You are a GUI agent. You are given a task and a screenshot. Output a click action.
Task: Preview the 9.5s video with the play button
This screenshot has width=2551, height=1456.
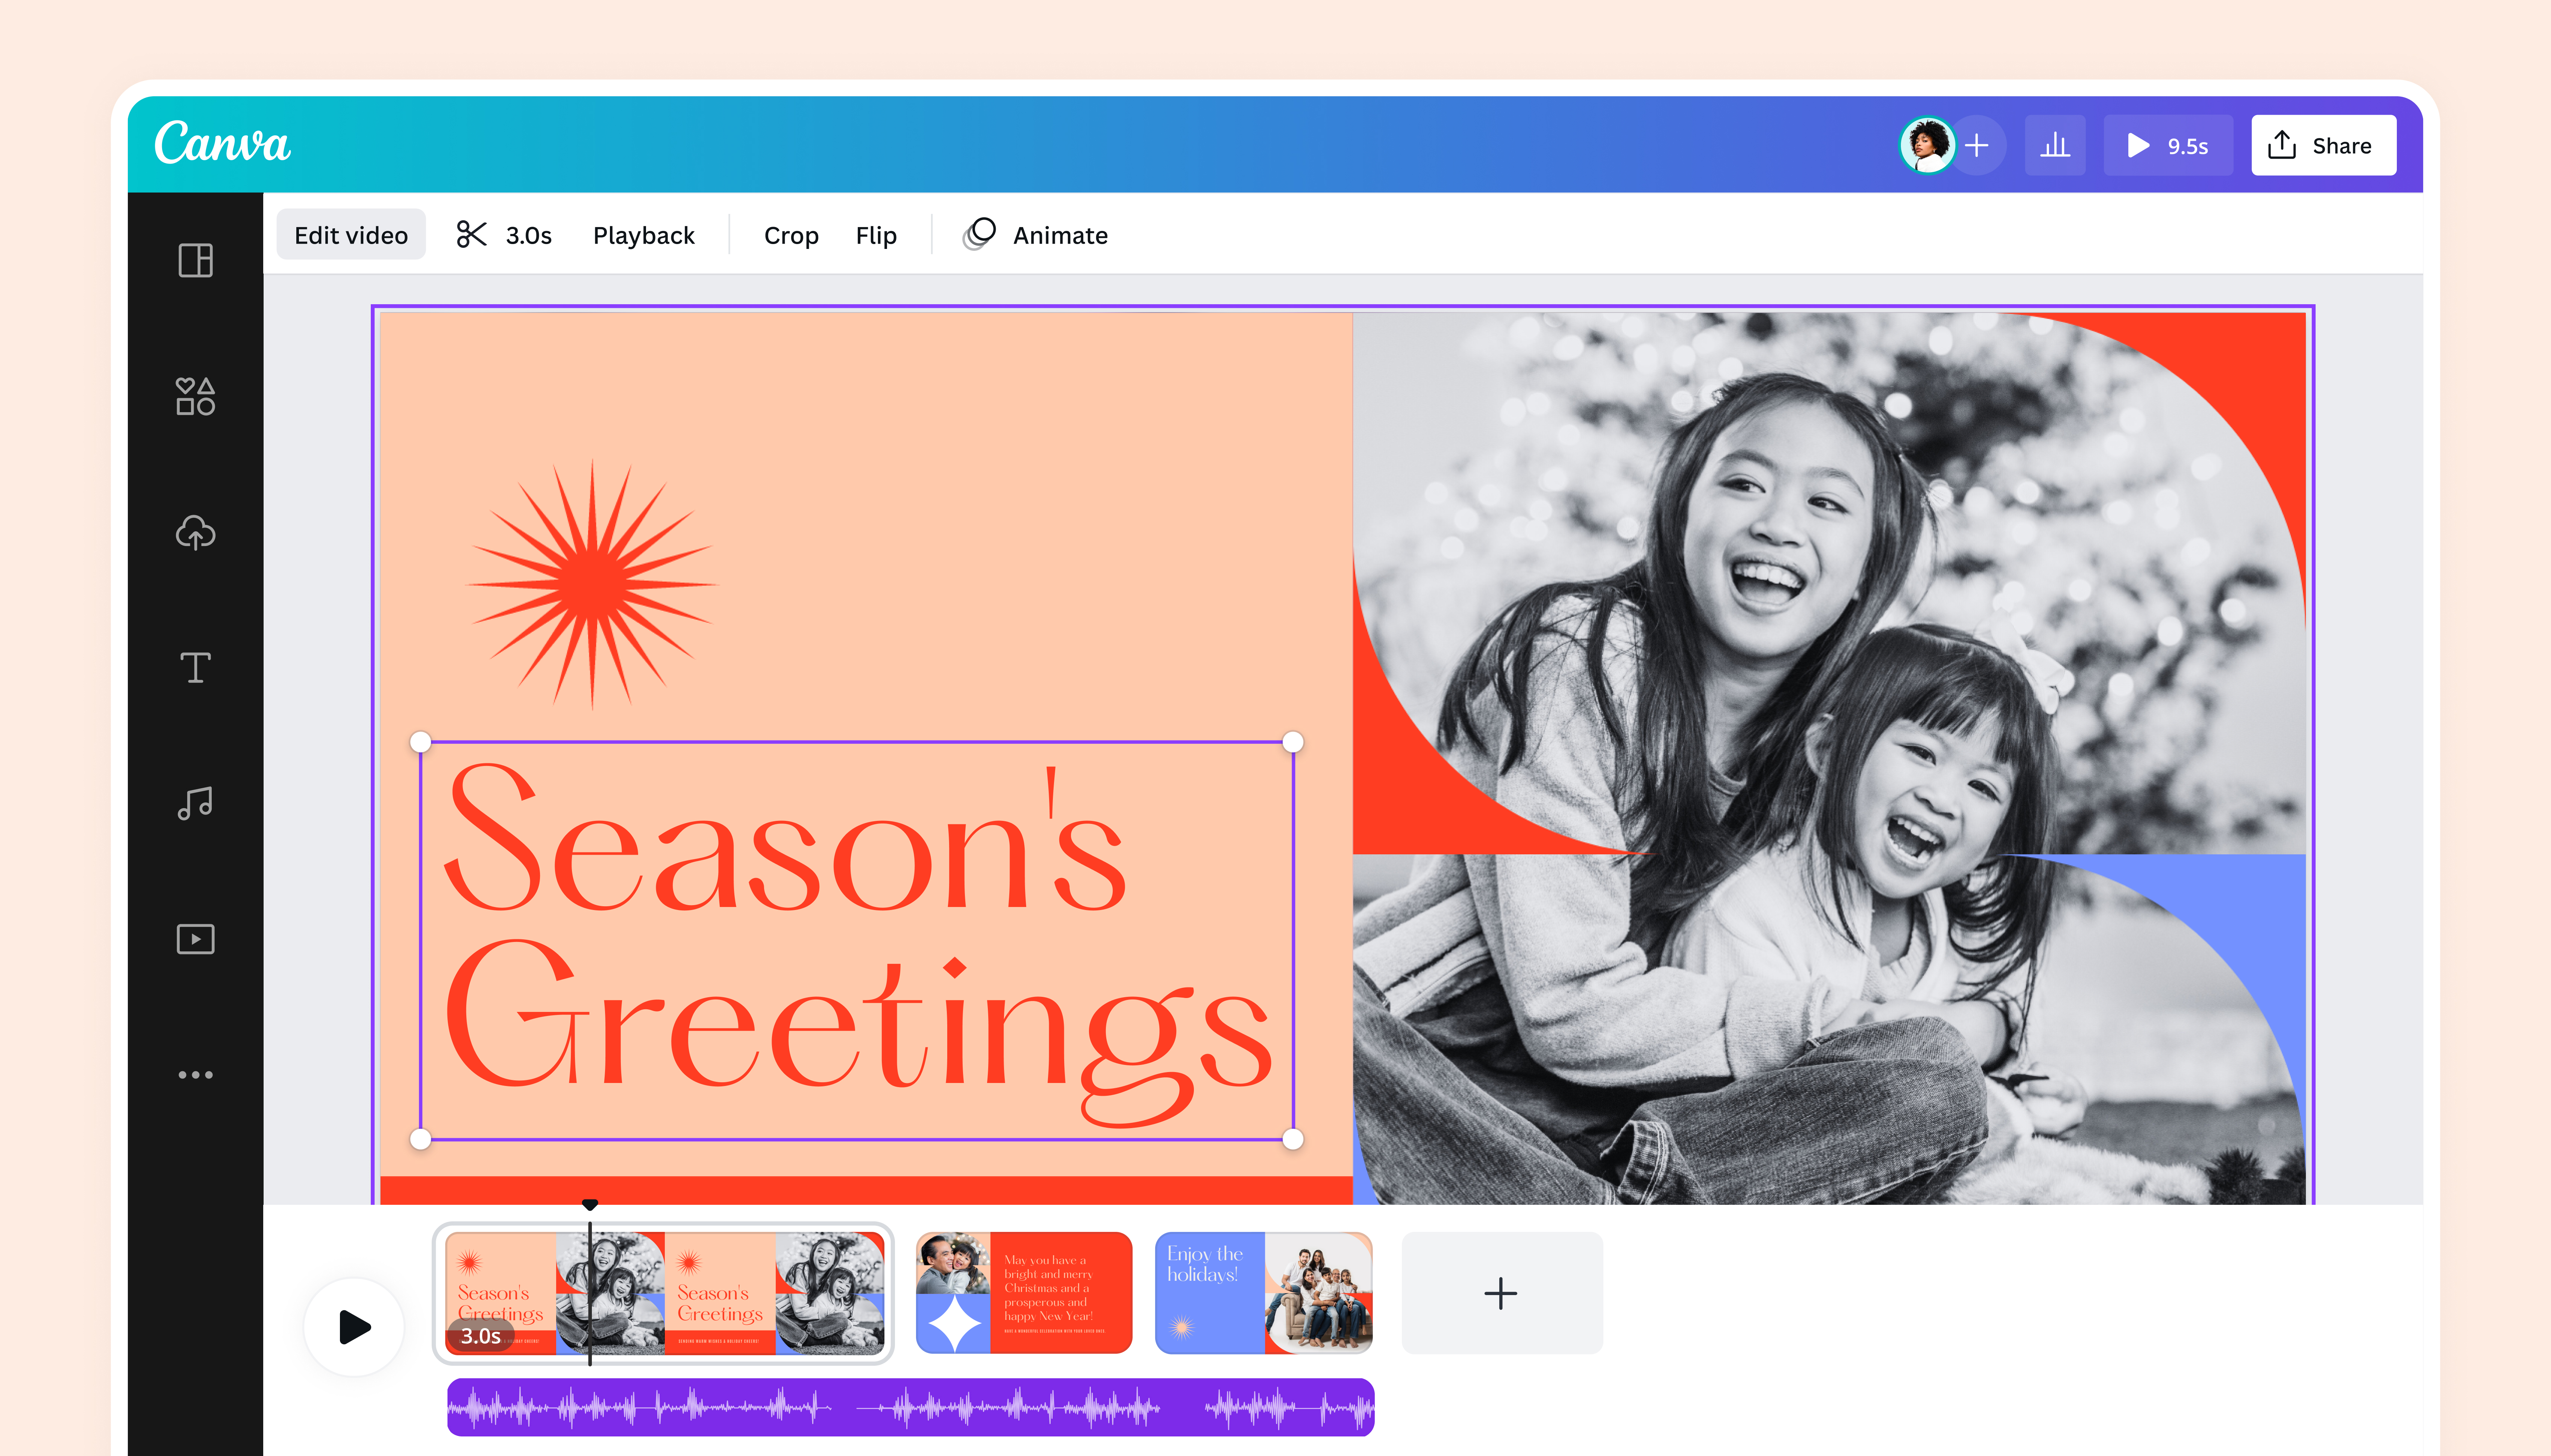2168,145
